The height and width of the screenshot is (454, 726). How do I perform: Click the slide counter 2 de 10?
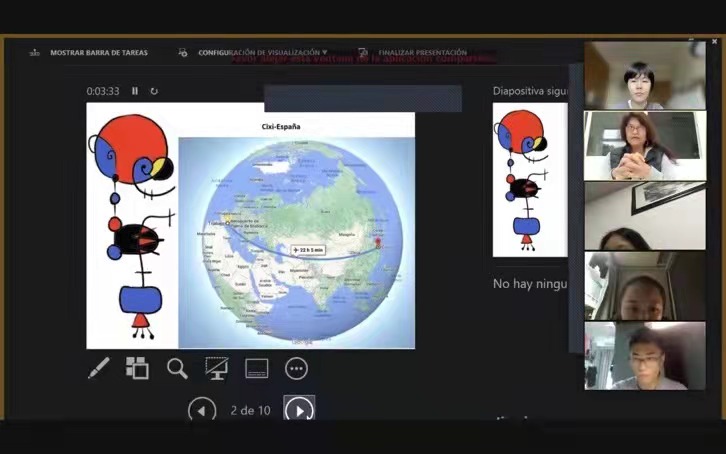pos(250,410)
